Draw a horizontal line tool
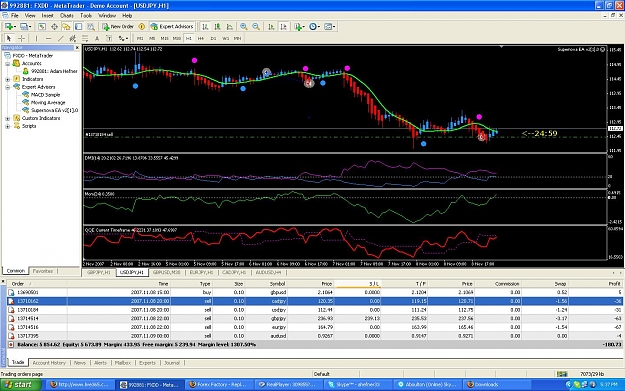This screenshot has height=391, width=625. pos(48,38)
